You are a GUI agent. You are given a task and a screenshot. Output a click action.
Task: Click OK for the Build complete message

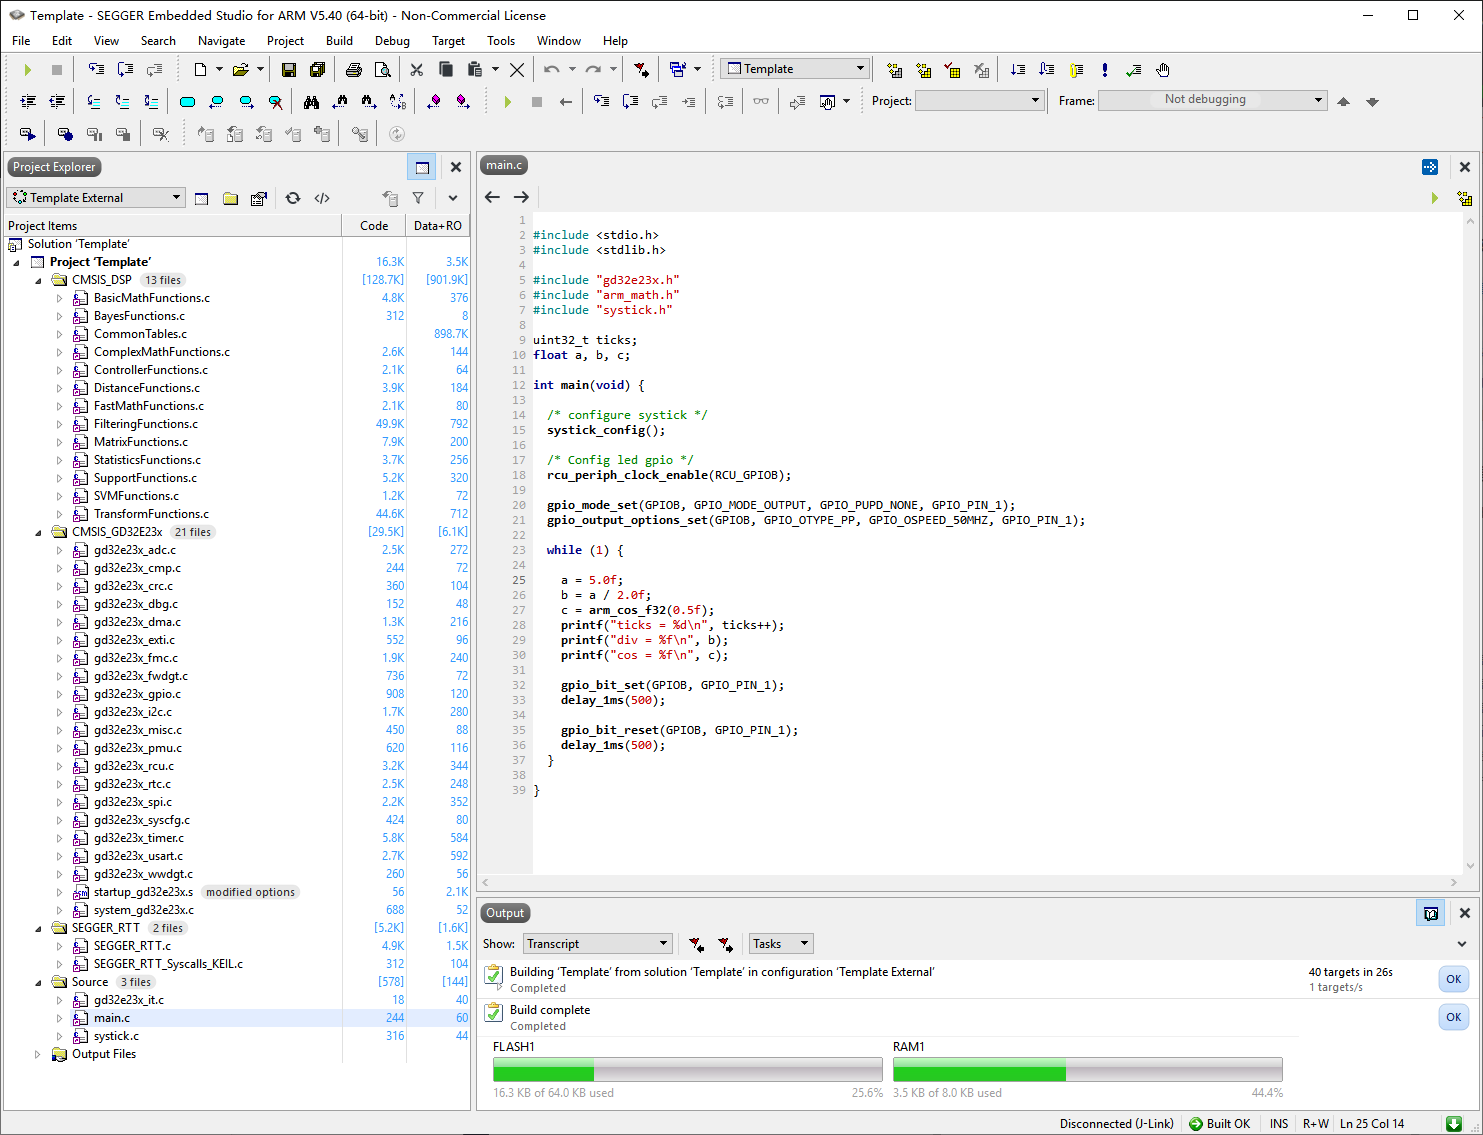pos(1454,1017)
